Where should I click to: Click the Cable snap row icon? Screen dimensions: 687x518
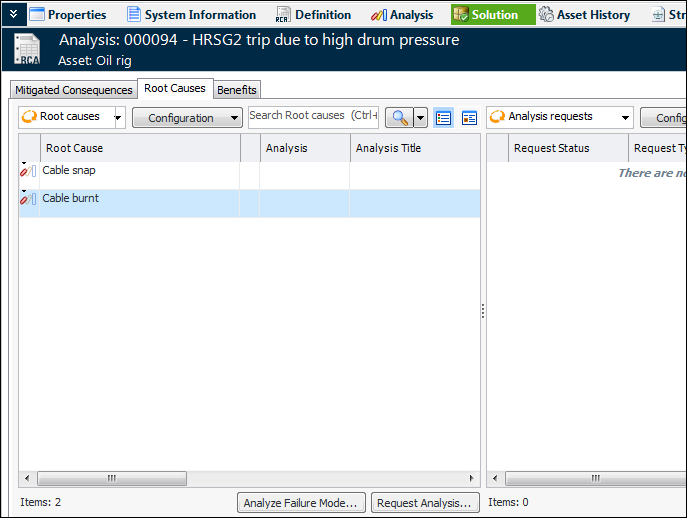[28, 171]
